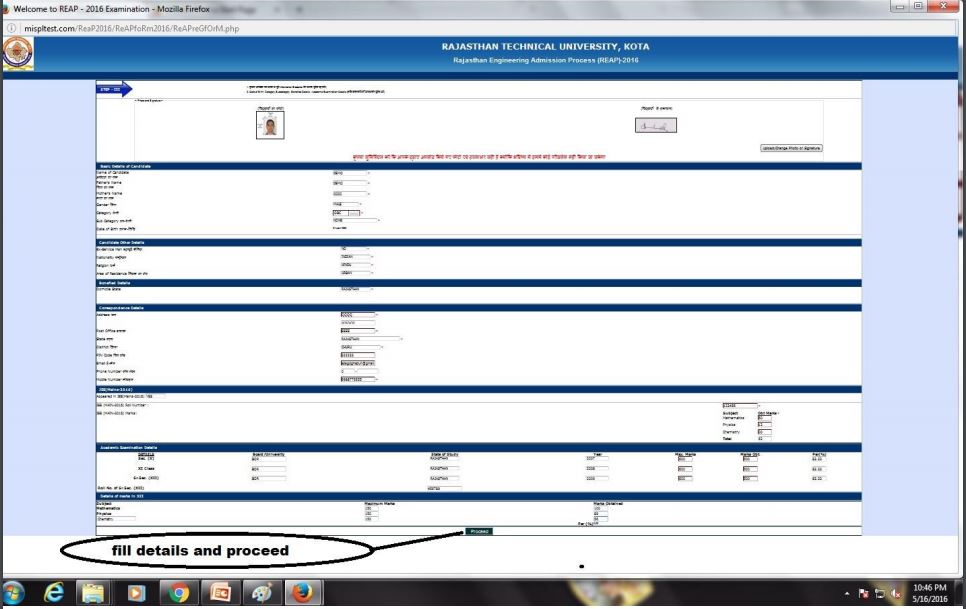Click the university logo in page header

(x=16, y=57)
